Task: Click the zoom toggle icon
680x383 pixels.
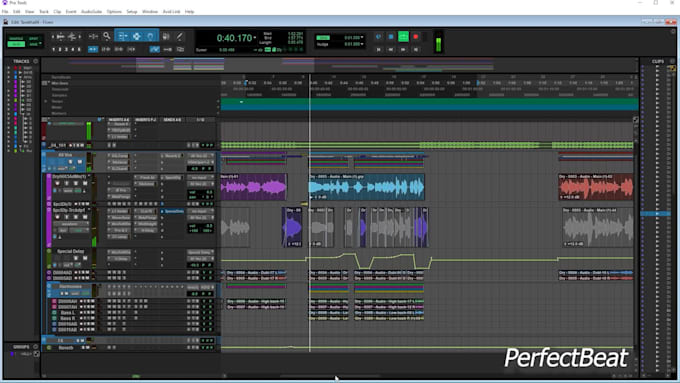Action: [93, 37]
